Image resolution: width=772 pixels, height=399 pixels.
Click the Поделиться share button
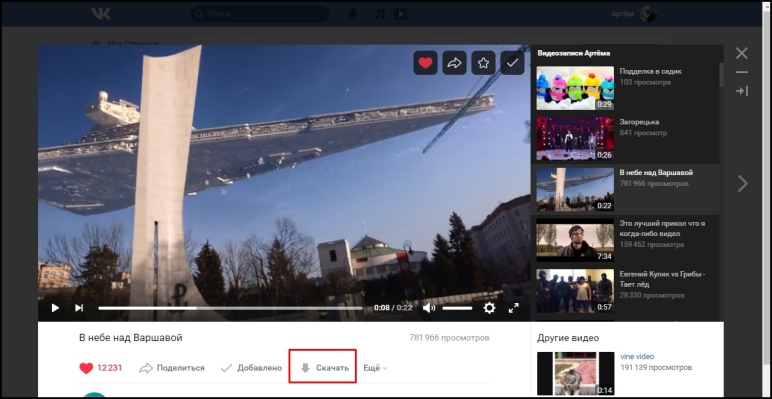pos(172,368)
